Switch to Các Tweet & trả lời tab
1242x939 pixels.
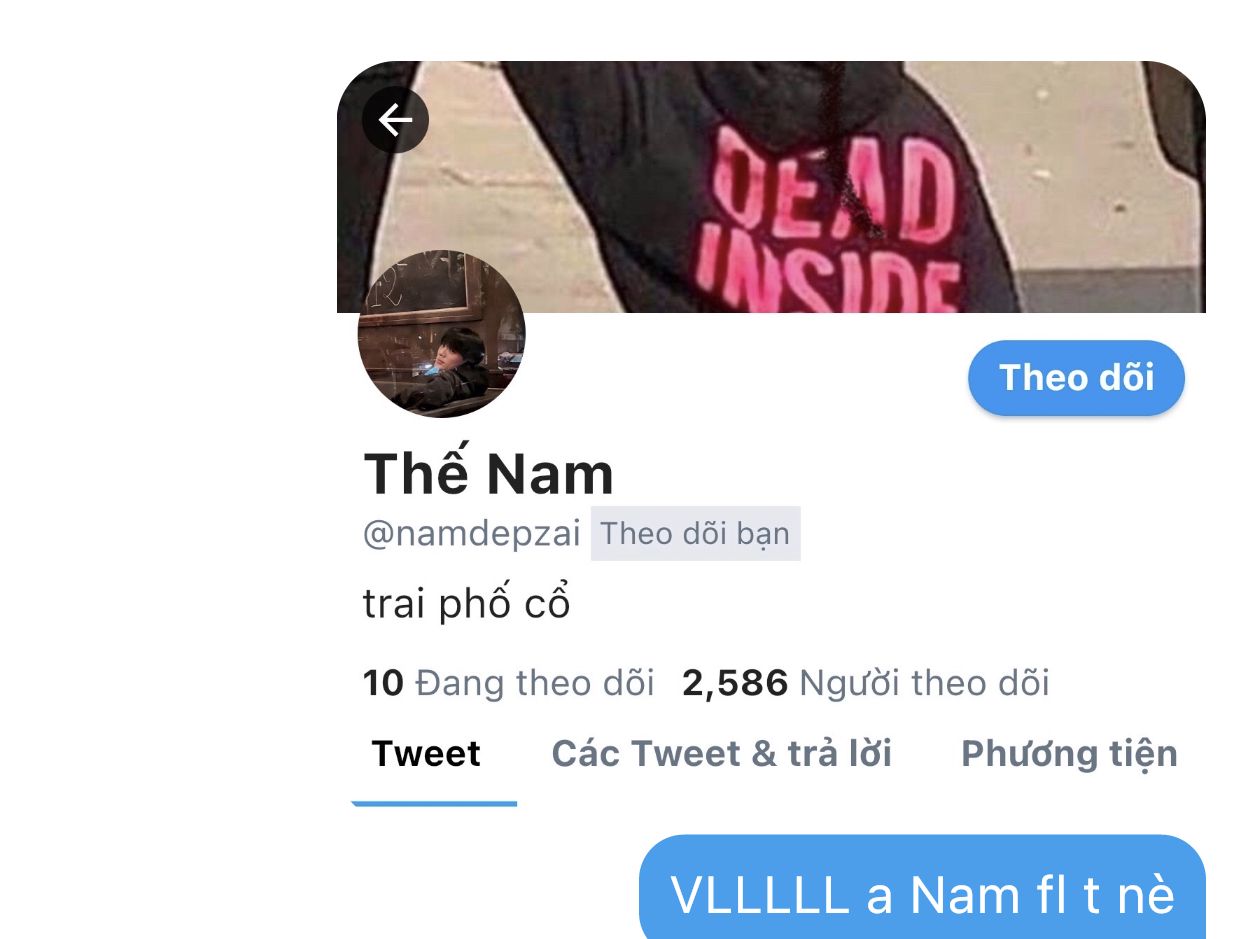click(x=721, y=754)
